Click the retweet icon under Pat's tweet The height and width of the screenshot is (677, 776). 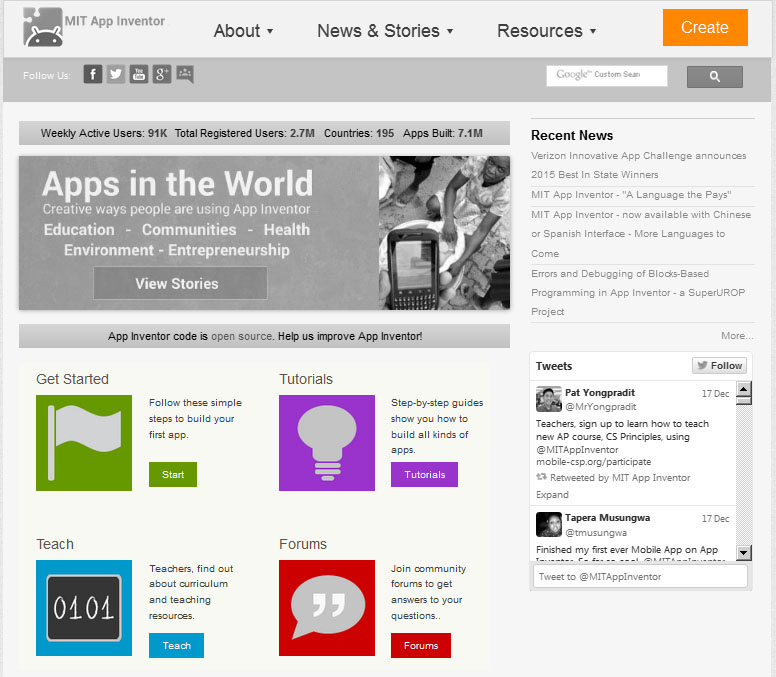(541, 477)
